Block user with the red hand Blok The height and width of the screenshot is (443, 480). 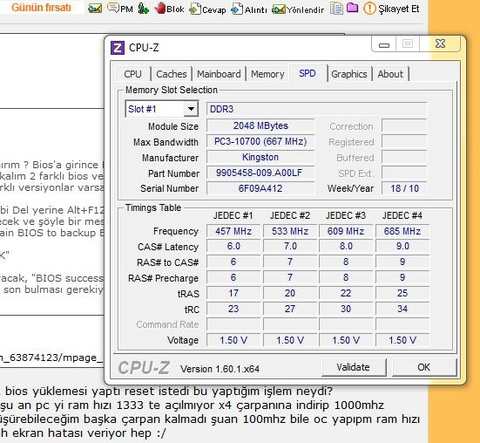click(169, 8)
